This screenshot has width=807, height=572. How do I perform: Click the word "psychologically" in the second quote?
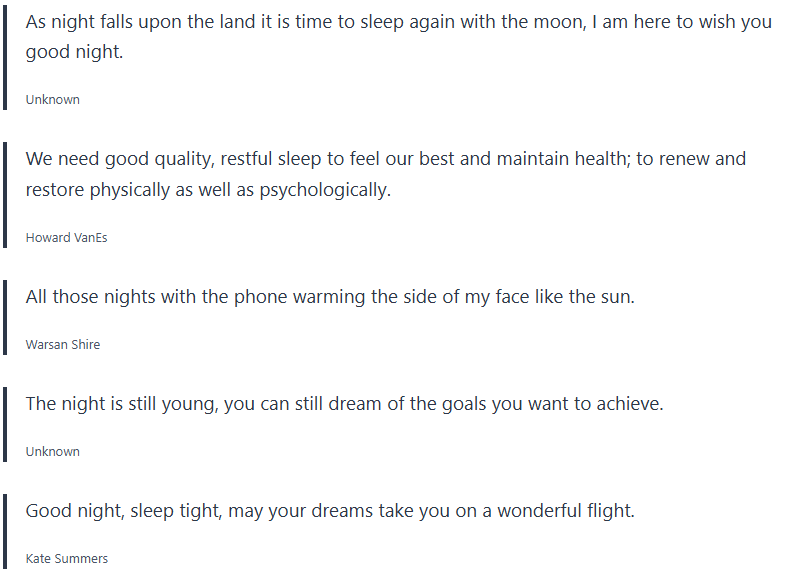pyautogui.click(x=324, y=190)
